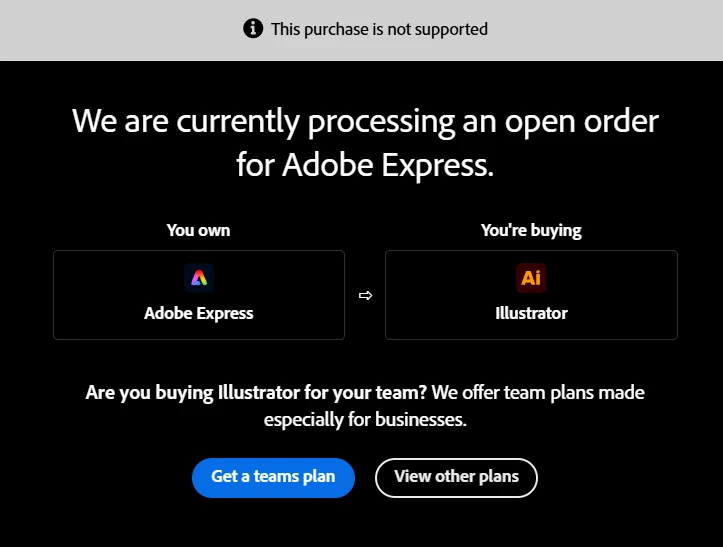Viewport: 723px width, 547px height.
Task: Click the orange Ai Illustrator app icon
Action: click(x=531, y=278)
